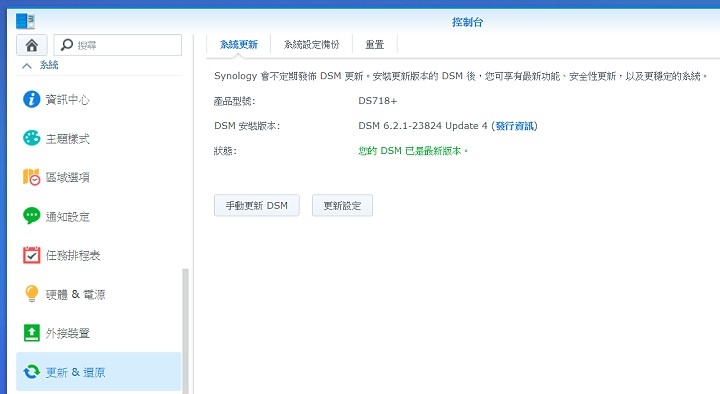720x394 pixels.
Task: Click the 控制台 window title
Action: [x=467, y=22]
